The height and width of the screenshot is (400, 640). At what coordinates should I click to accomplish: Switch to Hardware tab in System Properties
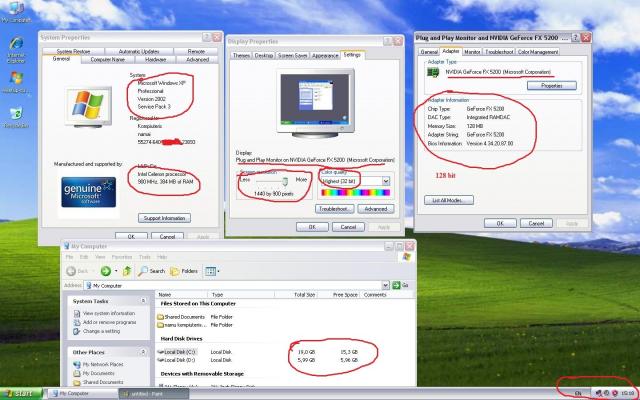coord(156,60)
